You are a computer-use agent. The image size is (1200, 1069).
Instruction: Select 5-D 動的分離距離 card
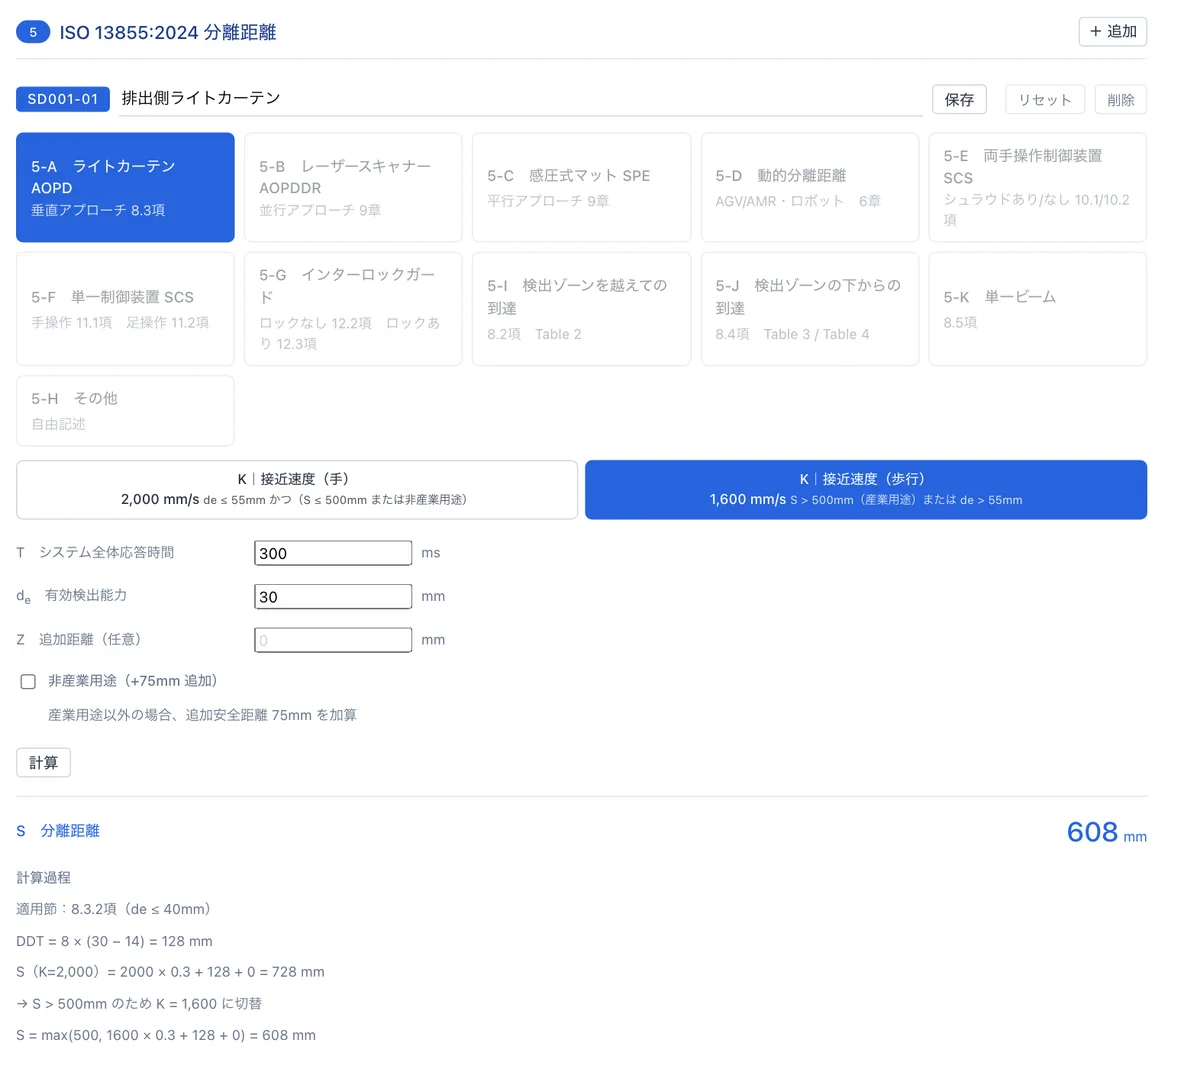[x=810, y=187]
